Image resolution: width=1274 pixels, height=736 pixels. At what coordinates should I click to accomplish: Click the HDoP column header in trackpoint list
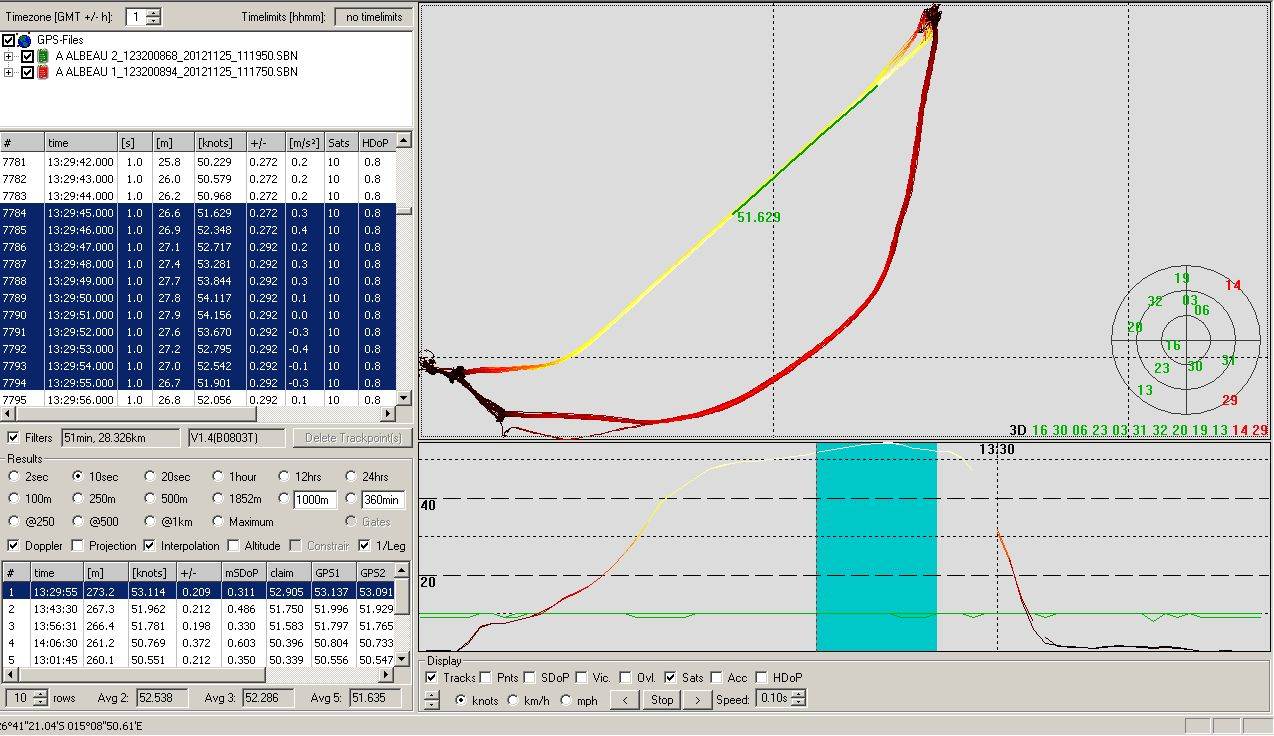pyautogui.click(x=375, y=143)
